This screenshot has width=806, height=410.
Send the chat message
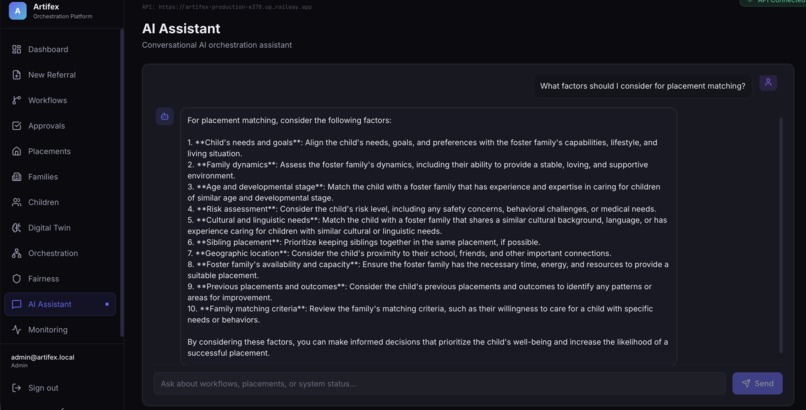(x=757, y=383)
